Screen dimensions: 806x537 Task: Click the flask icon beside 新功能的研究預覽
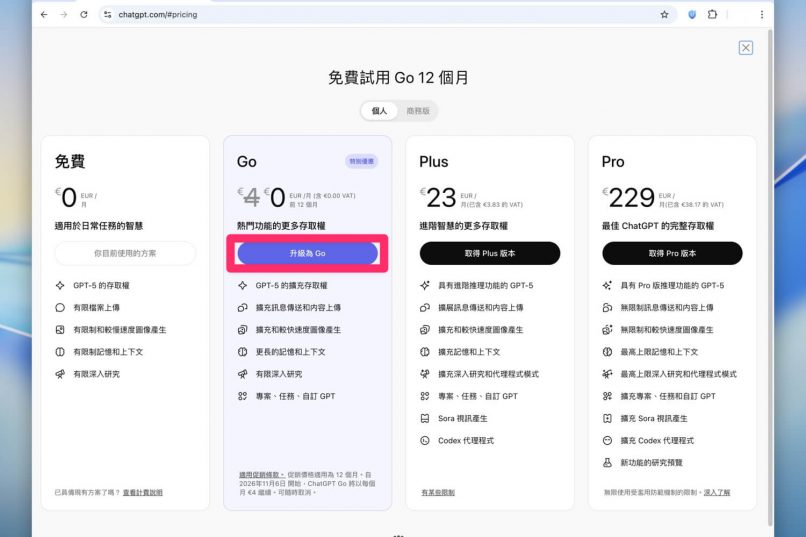[607, 463]
